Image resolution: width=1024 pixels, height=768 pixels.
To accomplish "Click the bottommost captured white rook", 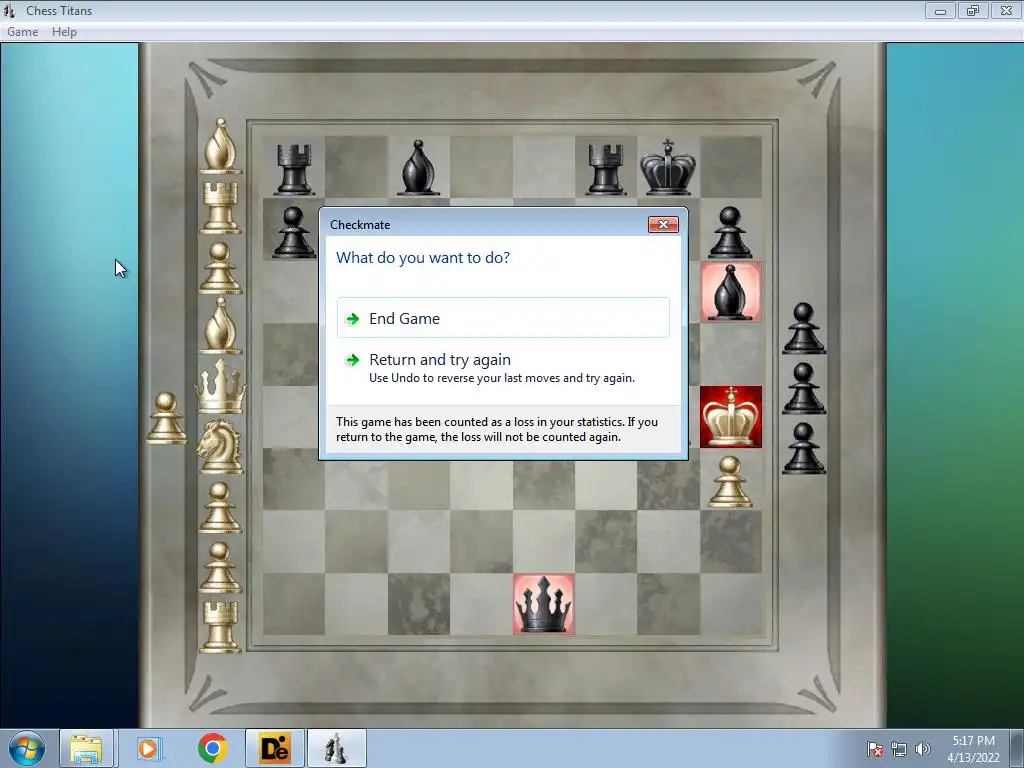I will [220, 627].
